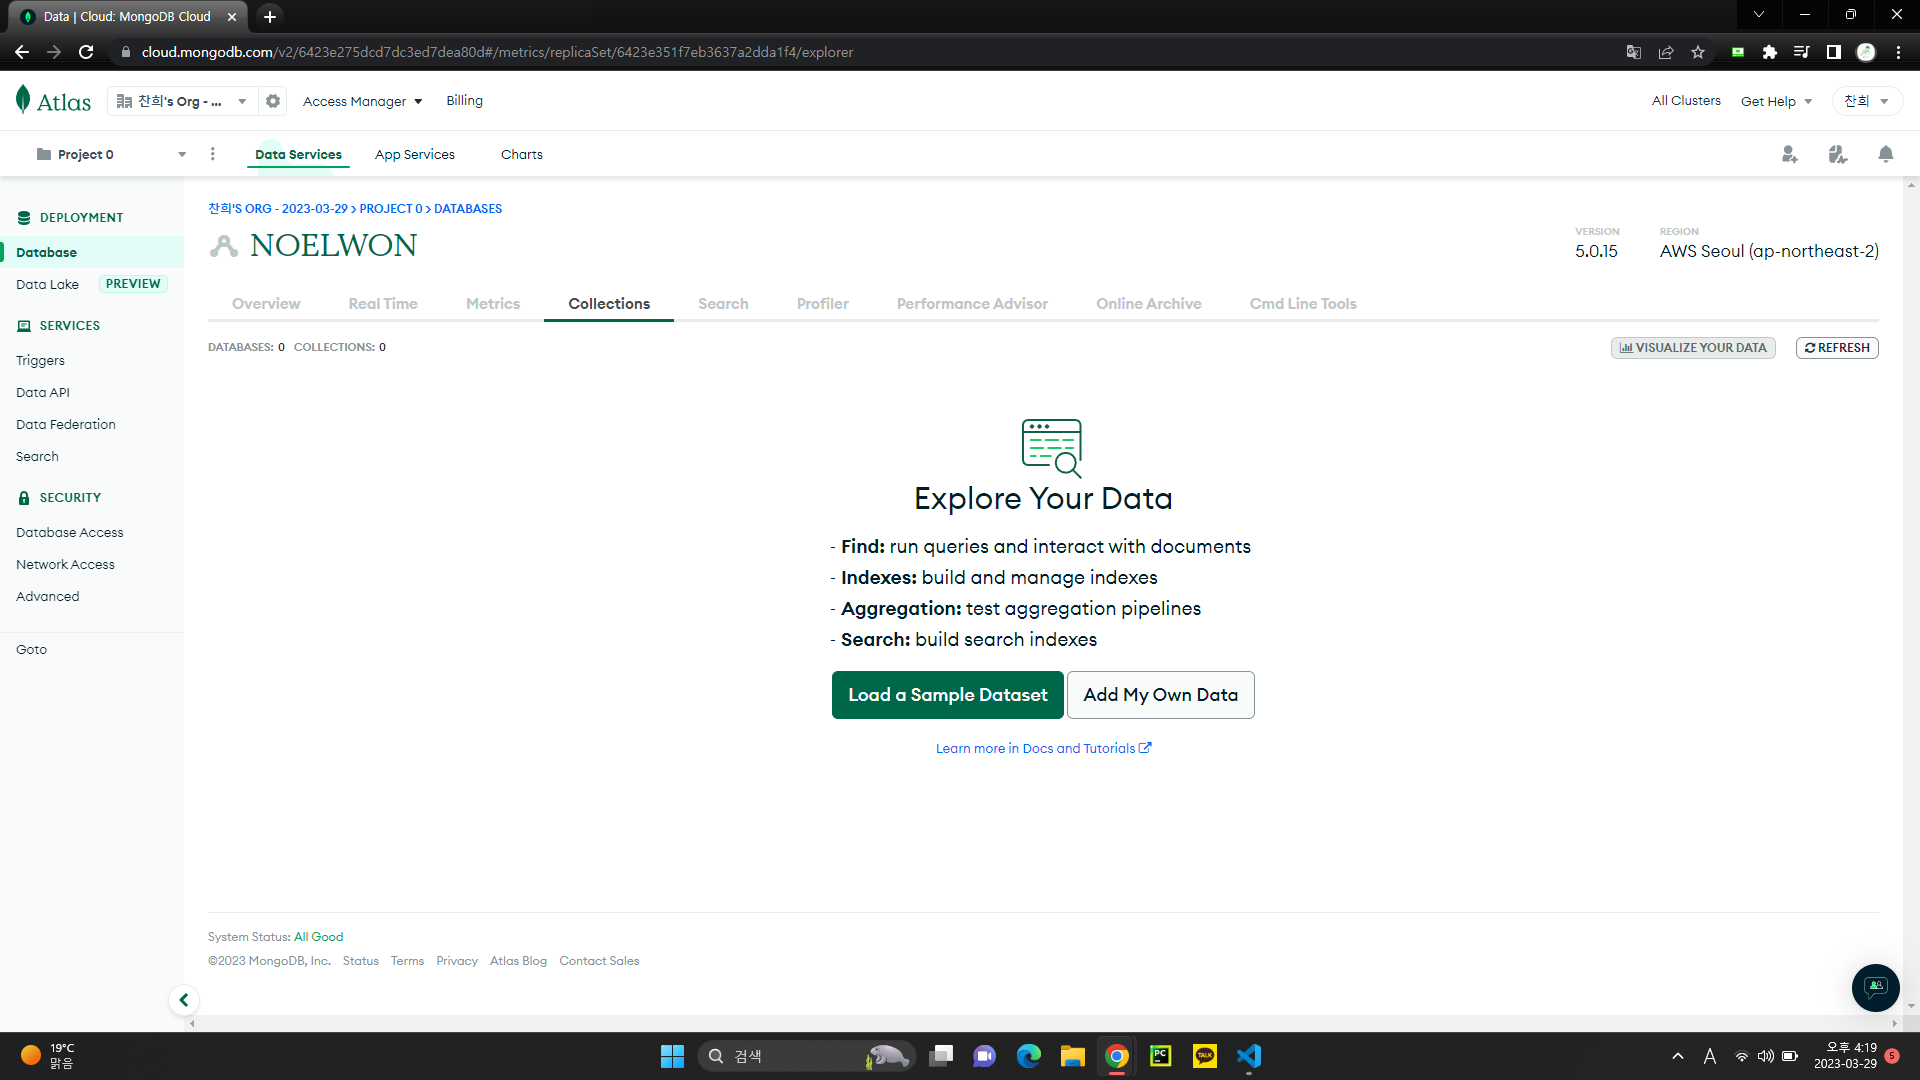Open the All Clusters link
This screenshot has height=1080, width=1920.
tap(1686, 100)
